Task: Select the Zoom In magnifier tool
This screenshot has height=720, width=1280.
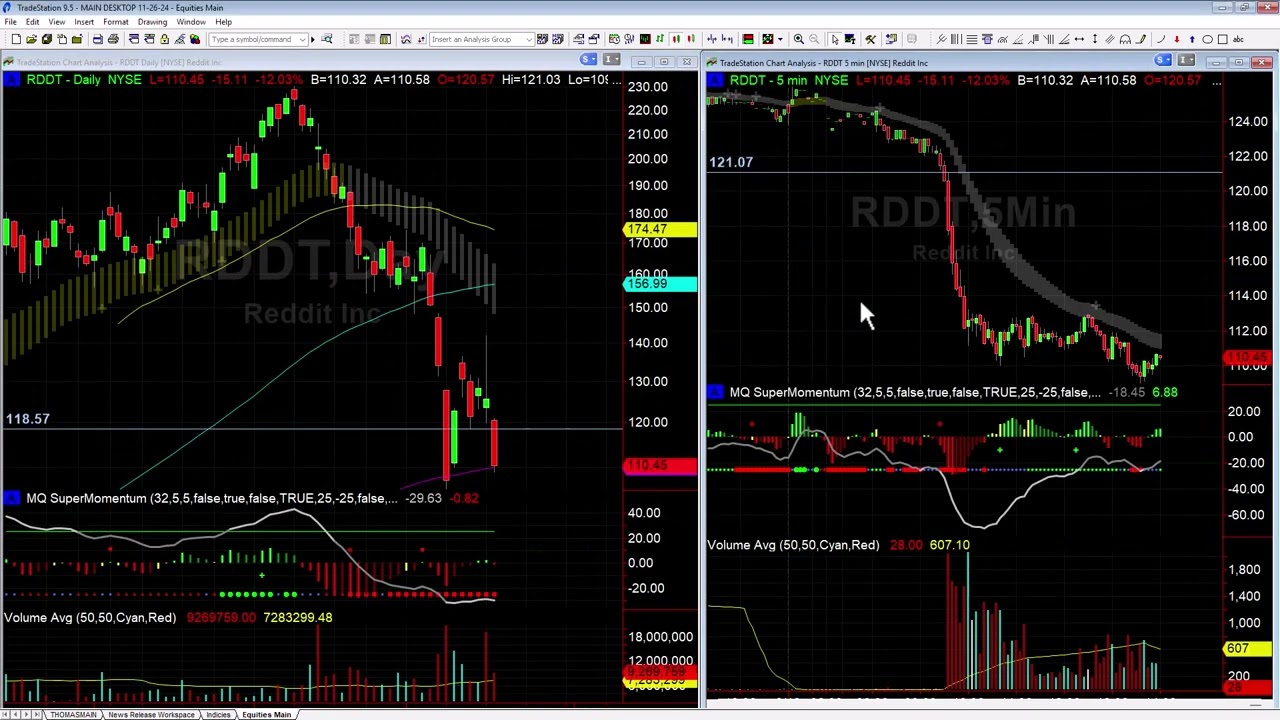Action: click(x=799, y=39)
